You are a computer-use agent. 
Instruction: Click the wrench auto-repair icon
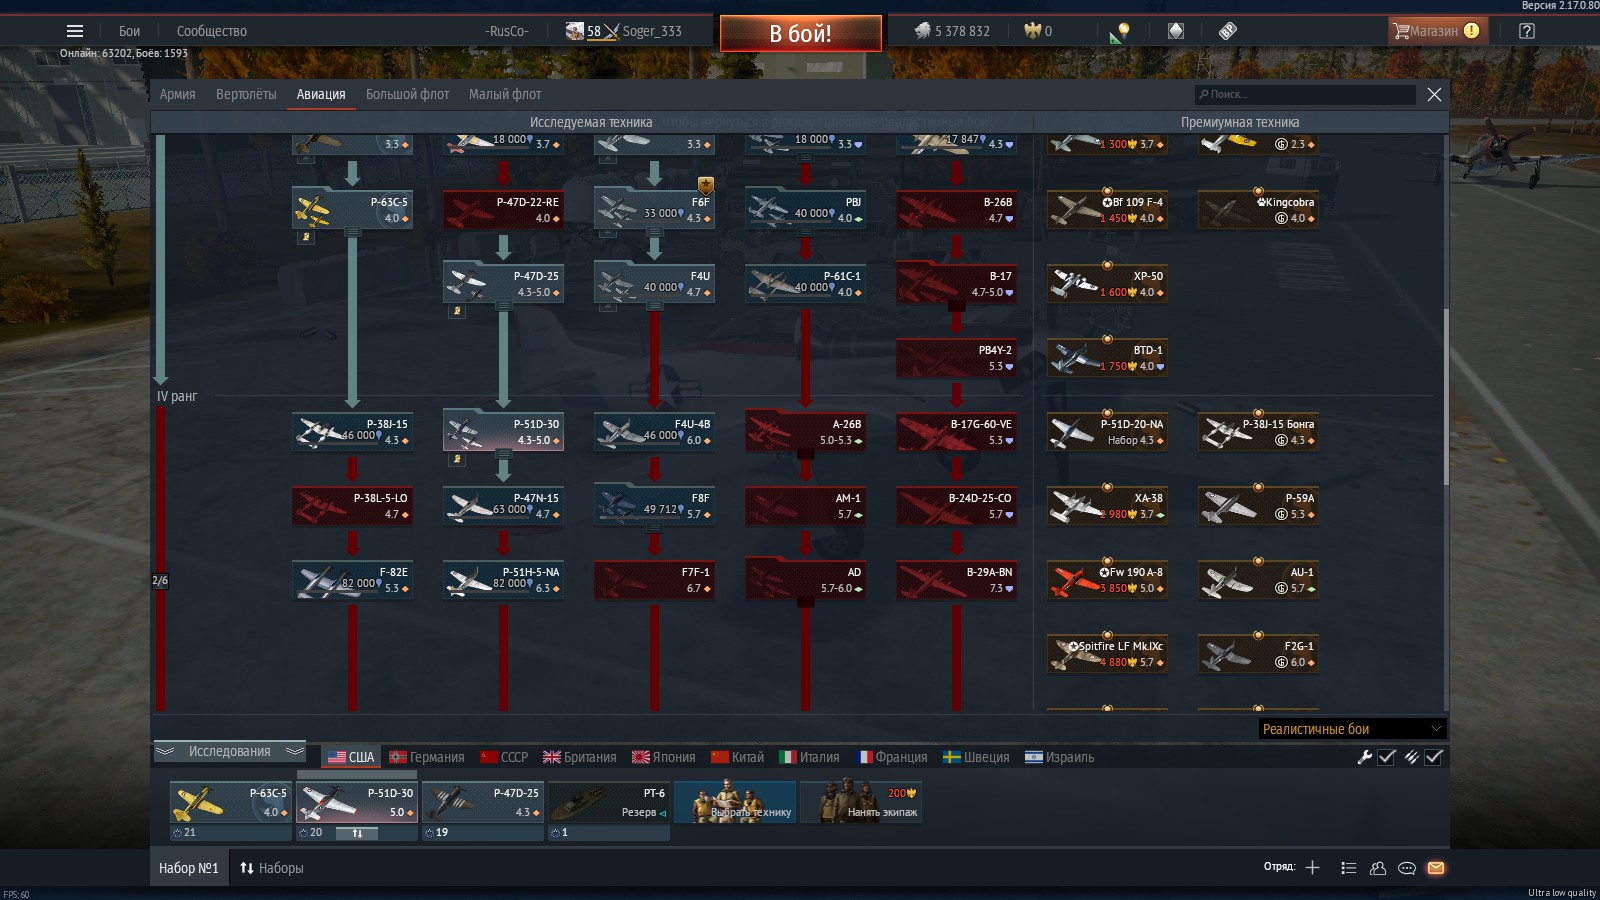coord(1364,757)
